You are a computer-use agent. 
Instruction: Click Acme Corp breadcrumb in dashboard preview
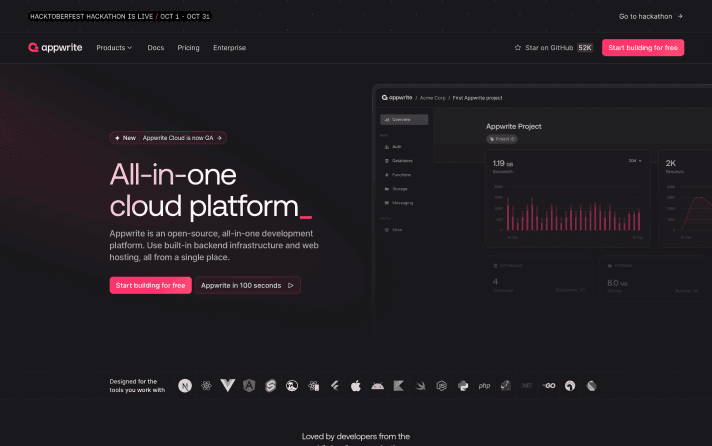433,98
